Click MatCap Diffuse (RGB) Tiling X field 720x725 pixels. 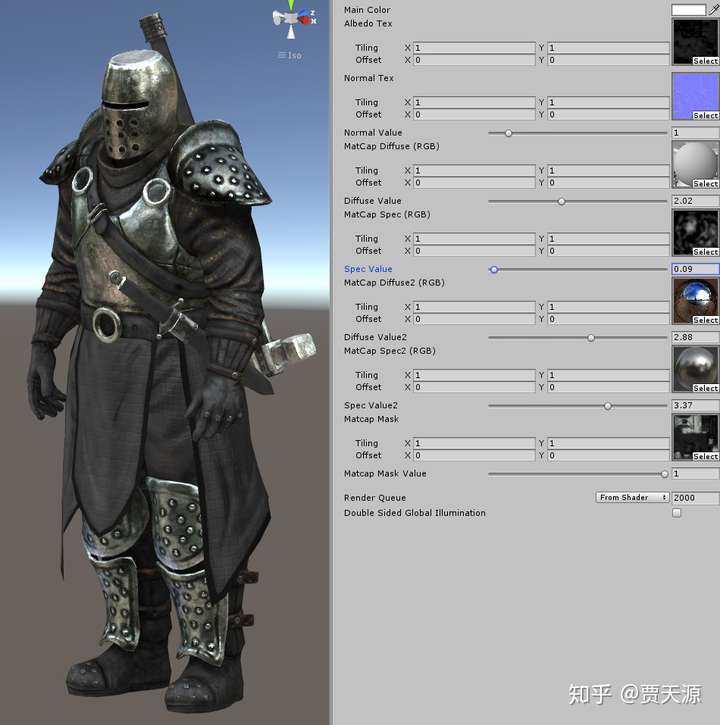click(x=474, y=171)
